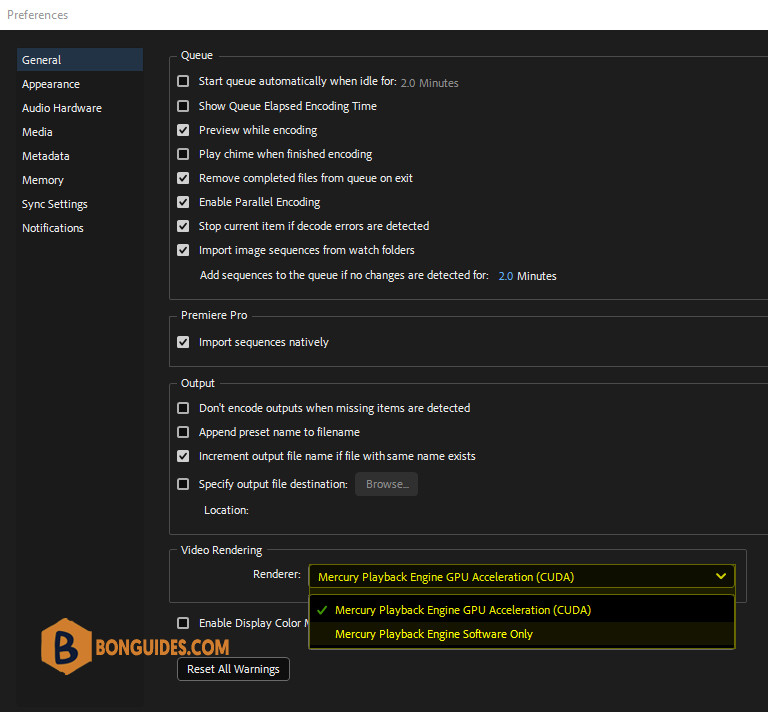Choose Mercury Playback Engine GPU Acceleration (CUDA) option
Image resolution: width=768 pixels, height=712 pixels.
(x=522, y=610)
